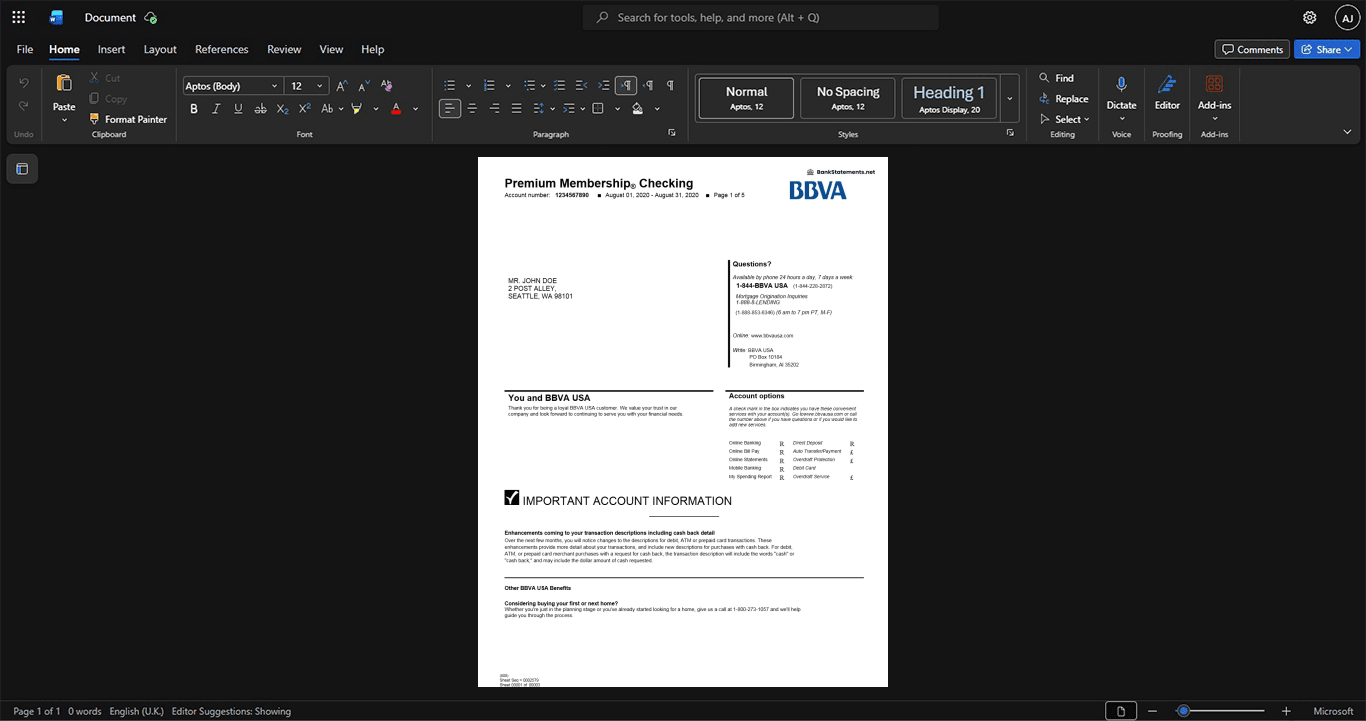Image resolution: width=1366 pixels, height=721 pixels.
Task: Increase font size with grow icon
Action: click(x=342, y=86)
